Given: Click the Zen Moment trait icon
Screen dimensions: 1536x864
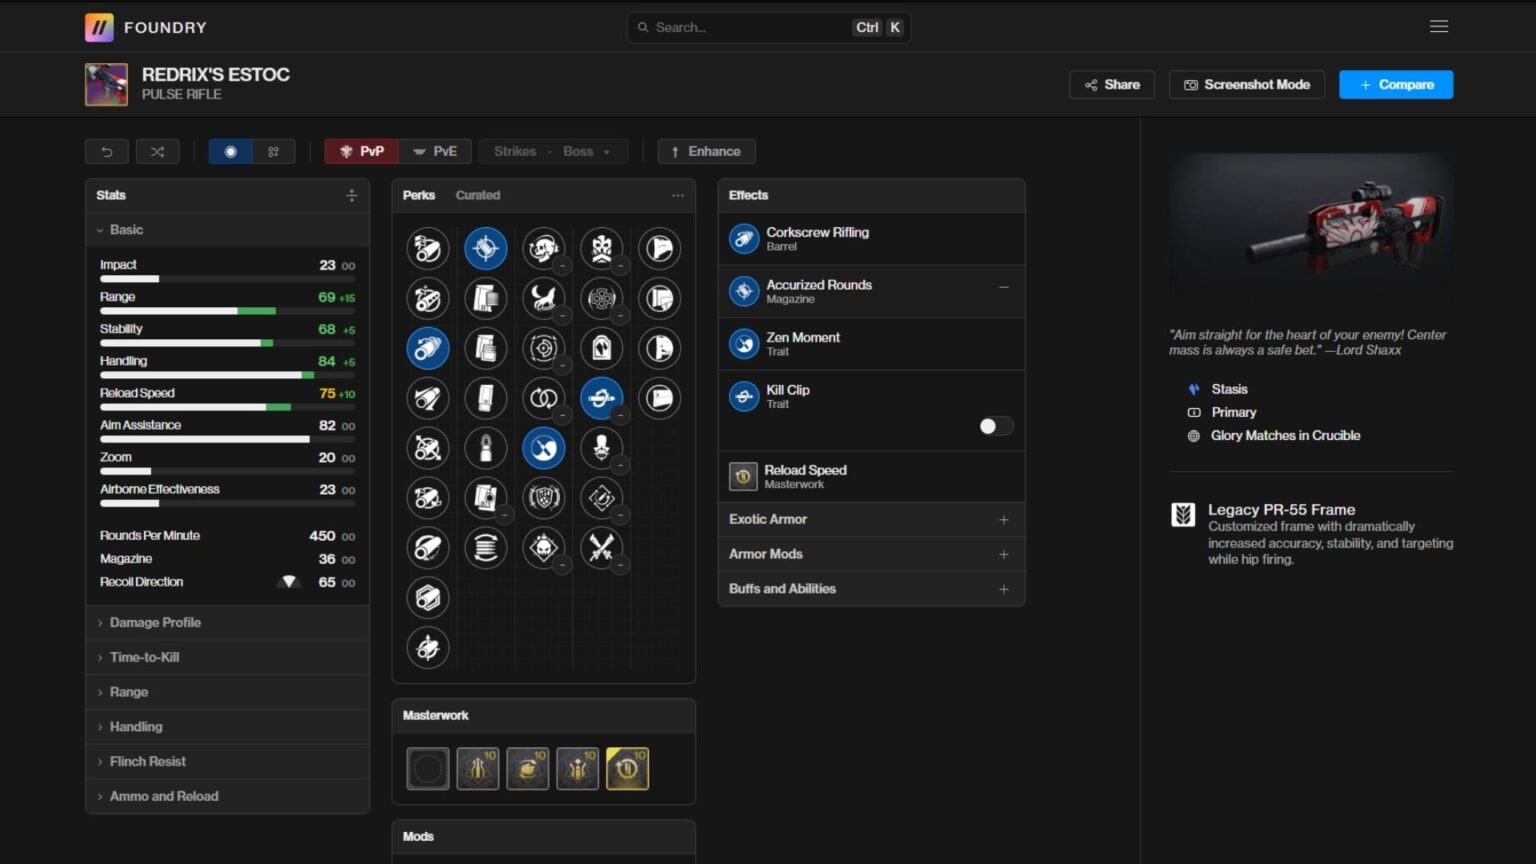Looking at the screenshot, I should (743, 344).
